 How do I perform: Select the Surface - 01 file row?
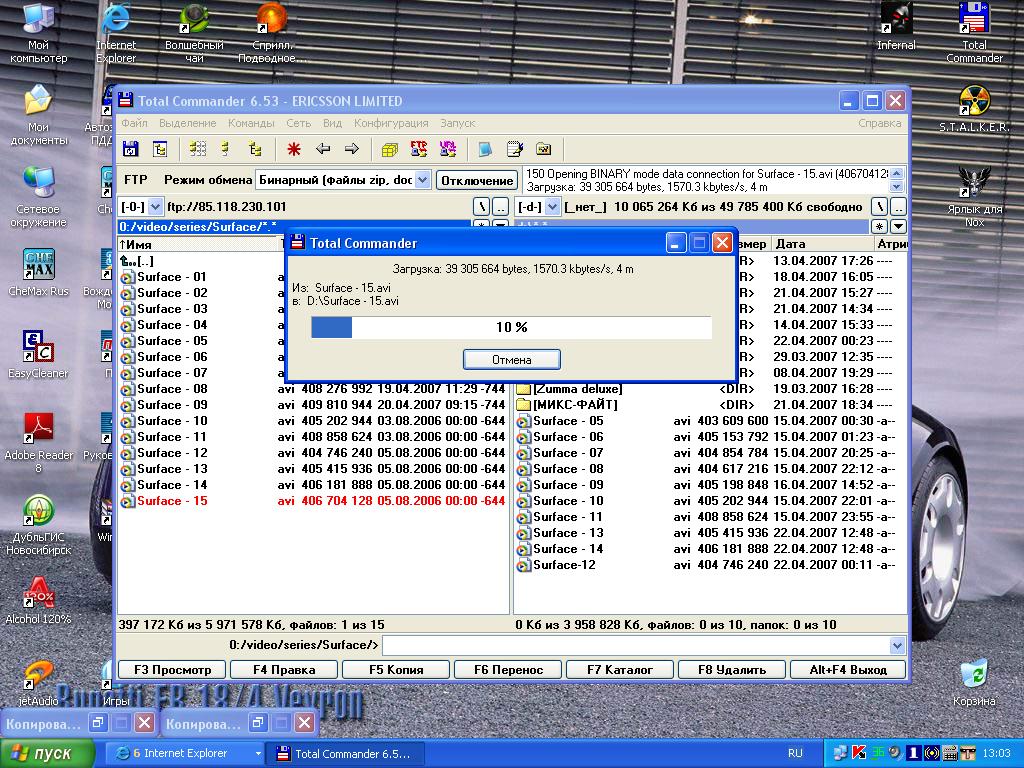click(x=202, y=277)
